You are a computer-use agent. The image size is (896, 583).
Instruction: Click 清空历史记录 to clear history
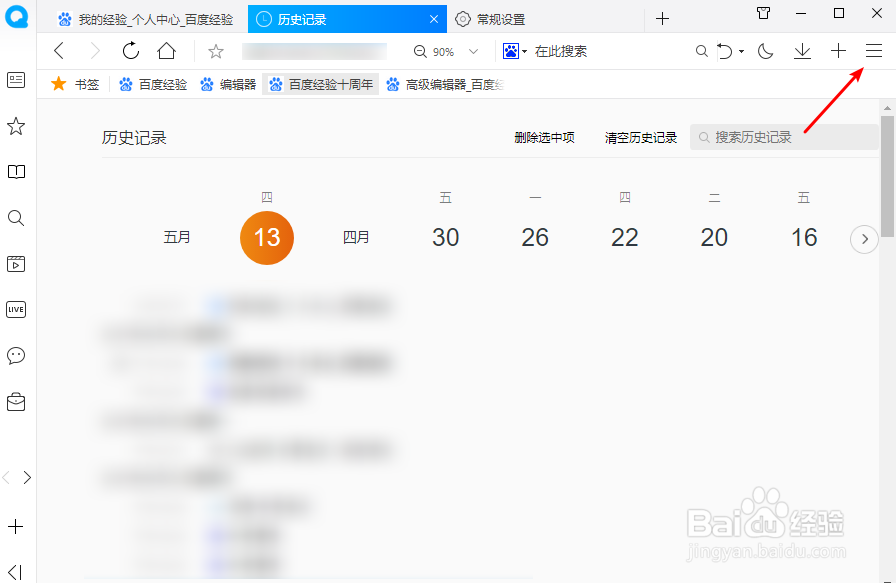pyautogui.click(x=640, y=137)
